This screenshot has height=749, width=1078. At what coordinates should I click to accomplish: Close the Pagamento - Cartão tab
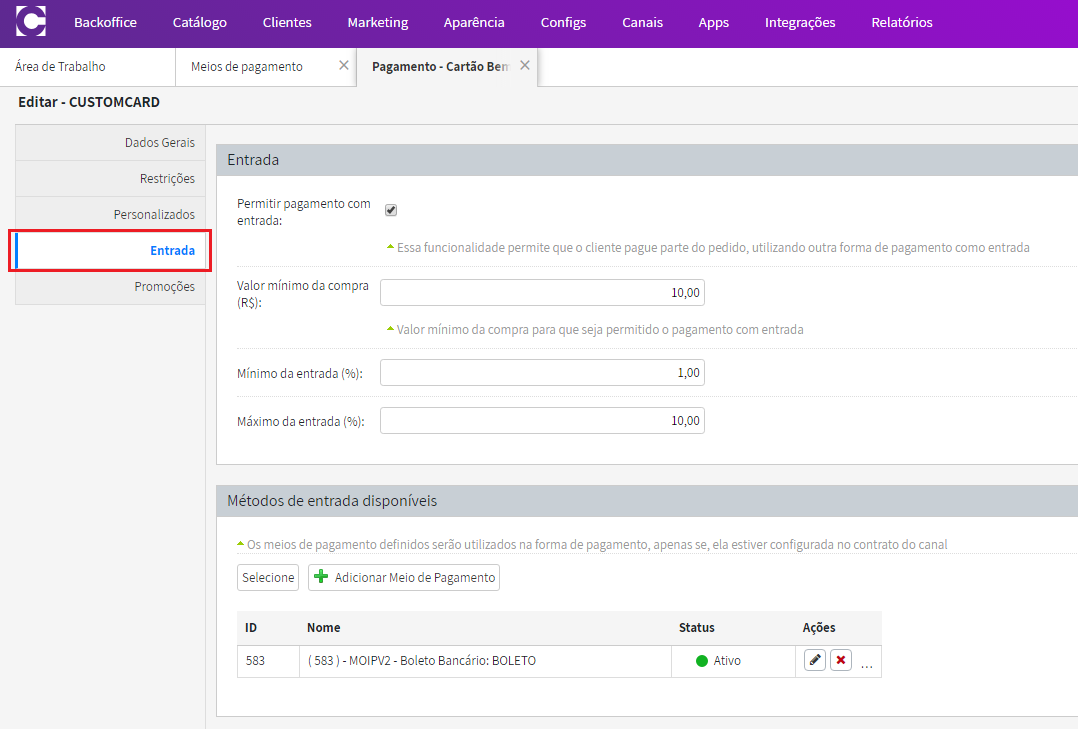pyautogui.click(x=525, y=65)
